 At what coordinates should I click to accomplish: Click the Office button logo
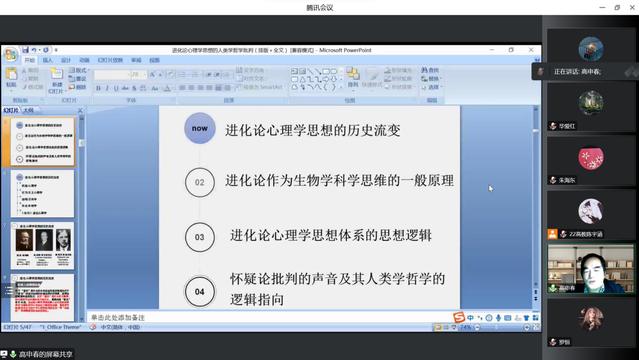point(11,55)
